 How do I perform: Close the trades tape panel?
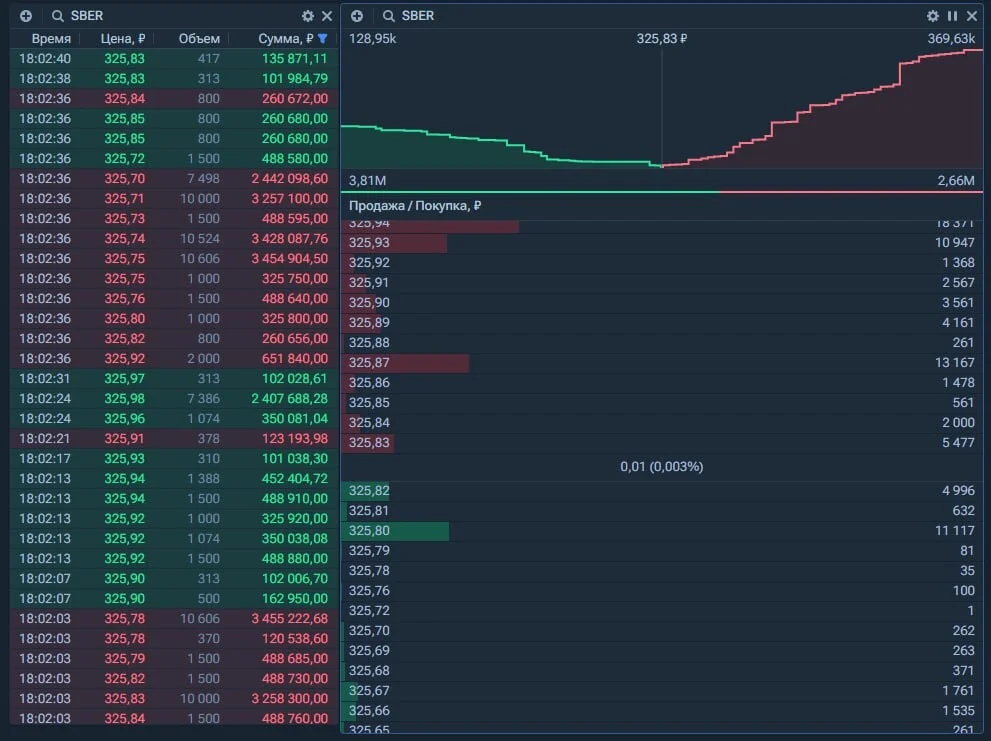tap(327, 16)
